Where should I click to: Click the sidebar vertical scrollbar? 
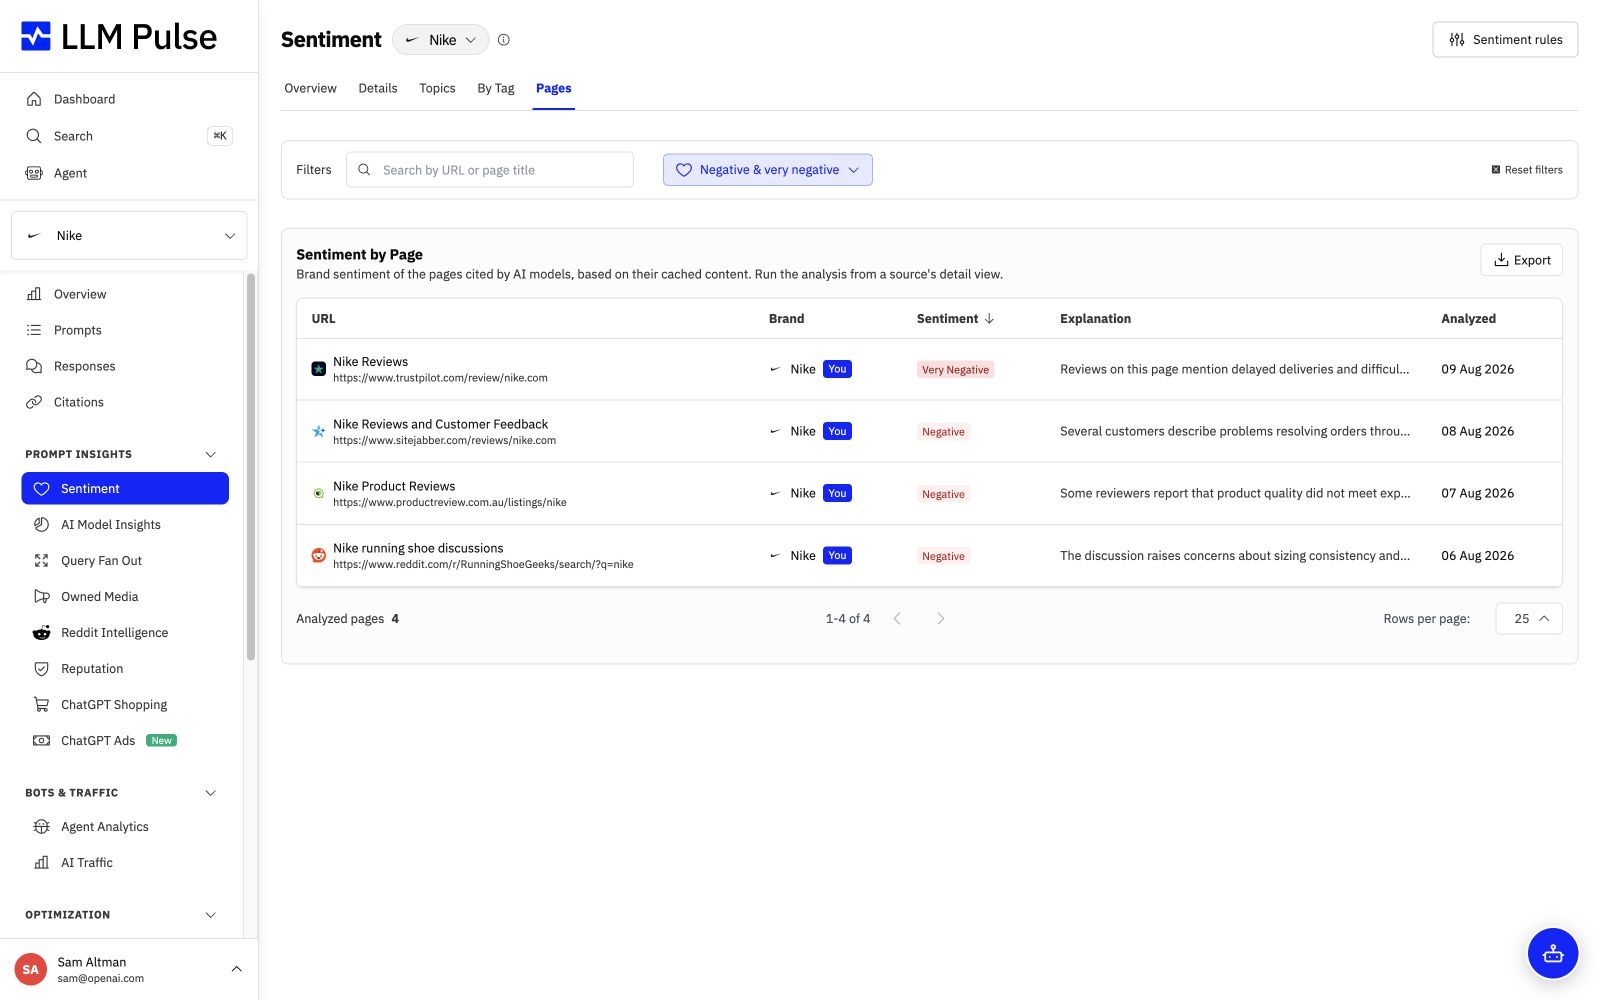tap(251, 466)
